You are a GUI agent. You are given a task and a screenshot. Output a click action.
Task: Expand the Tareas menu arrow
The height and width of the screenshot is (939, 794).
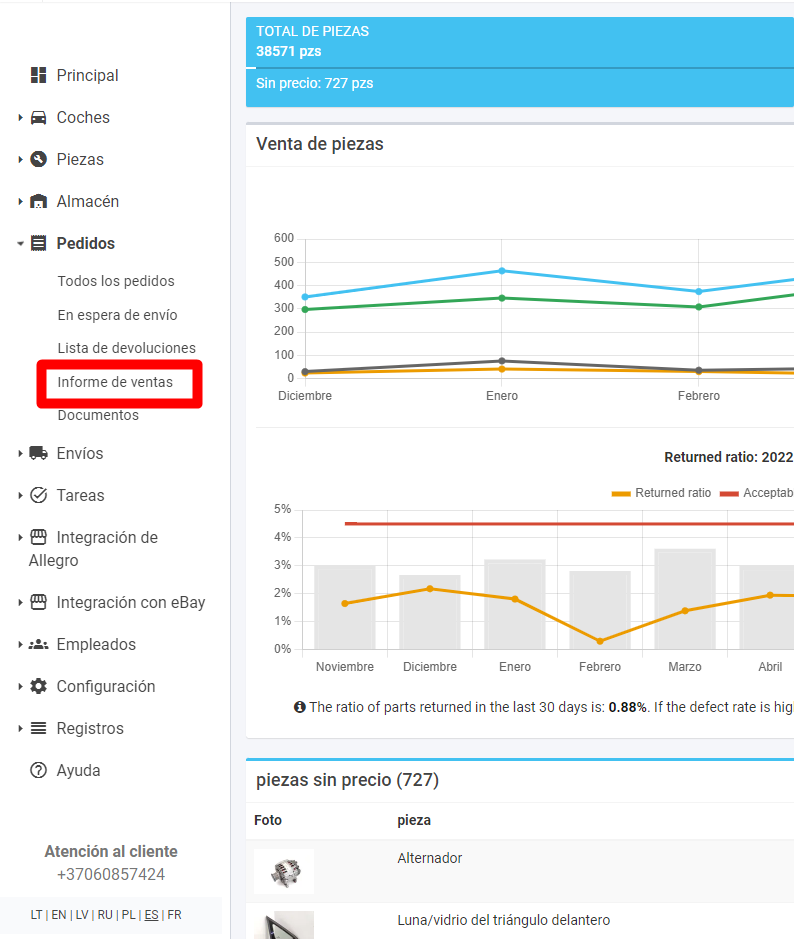[x=20, y=495]
